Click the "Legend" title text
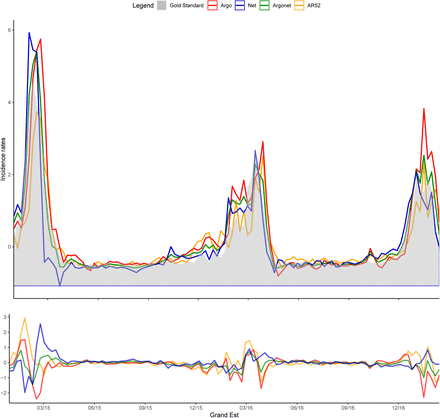This screenshot has height=418, width=440. coord(143,6)
